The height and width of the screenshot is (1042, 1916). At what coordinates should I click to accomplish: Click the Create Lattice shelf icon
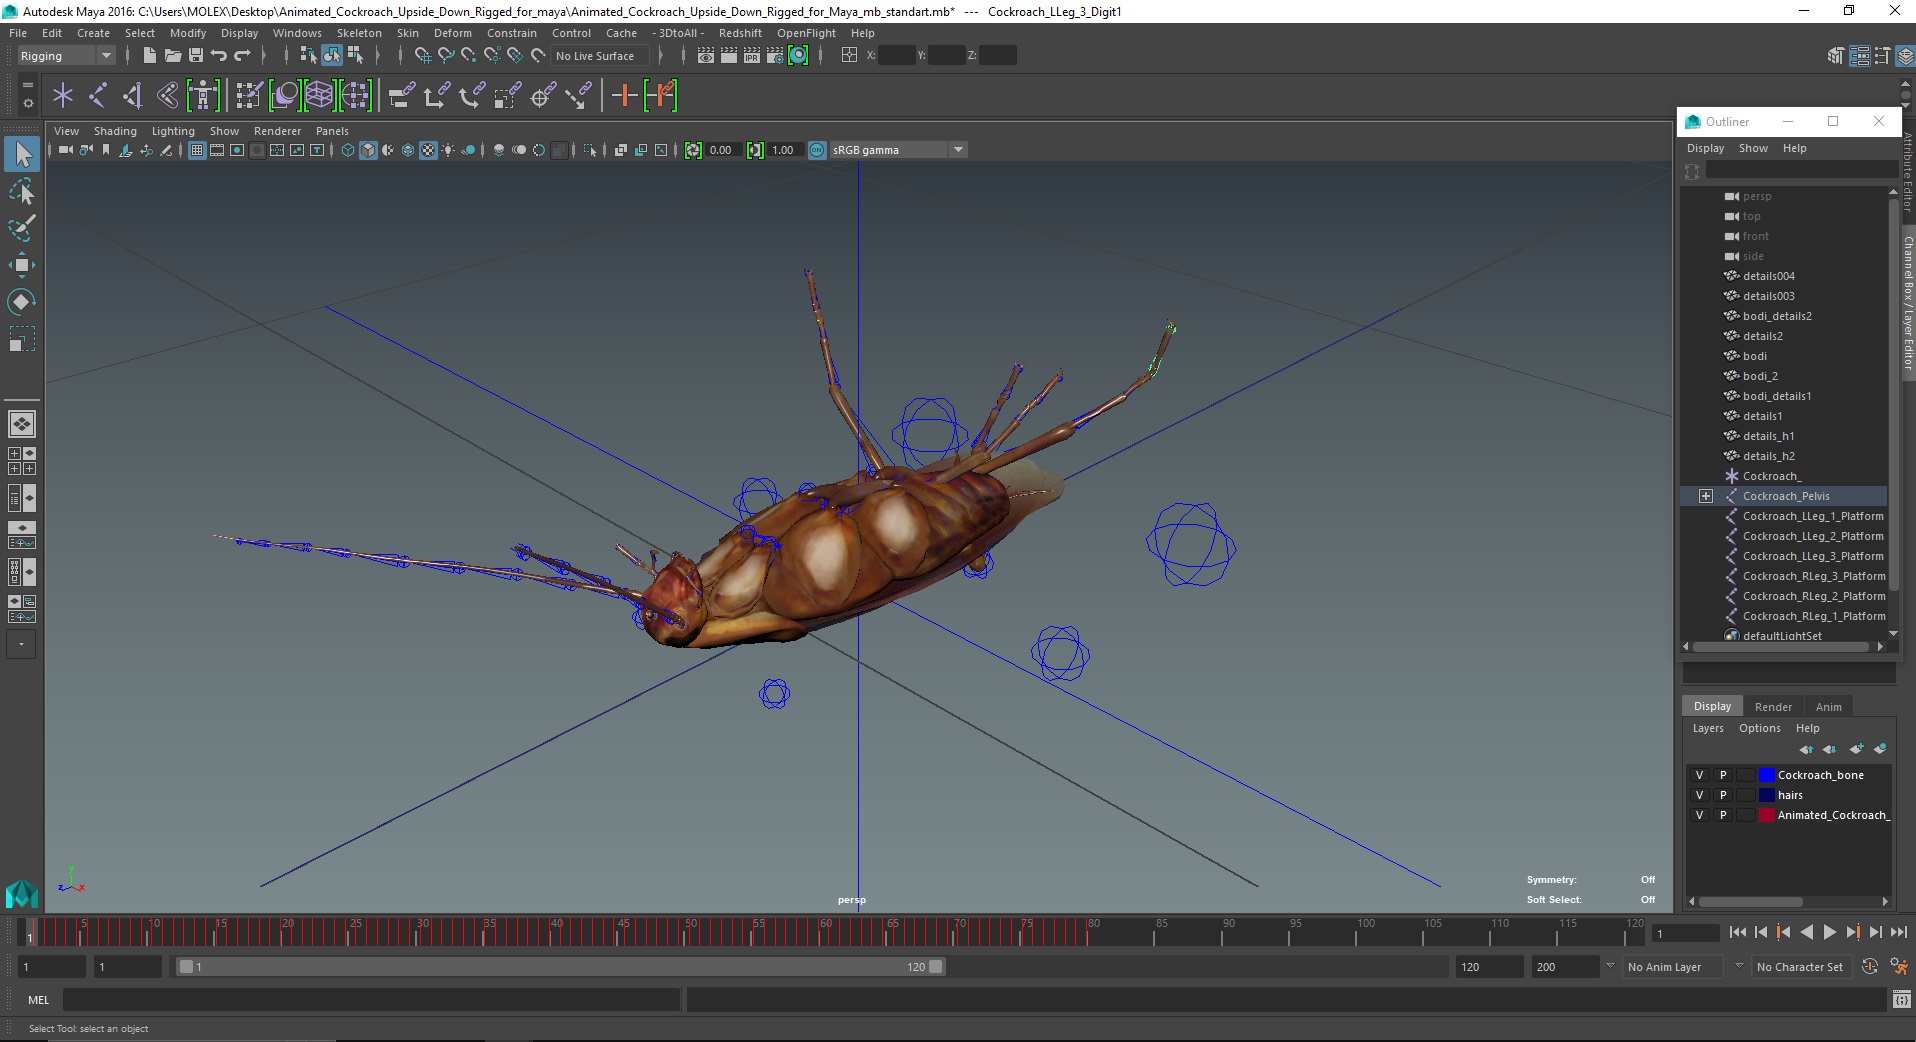(x=319, y=96)
